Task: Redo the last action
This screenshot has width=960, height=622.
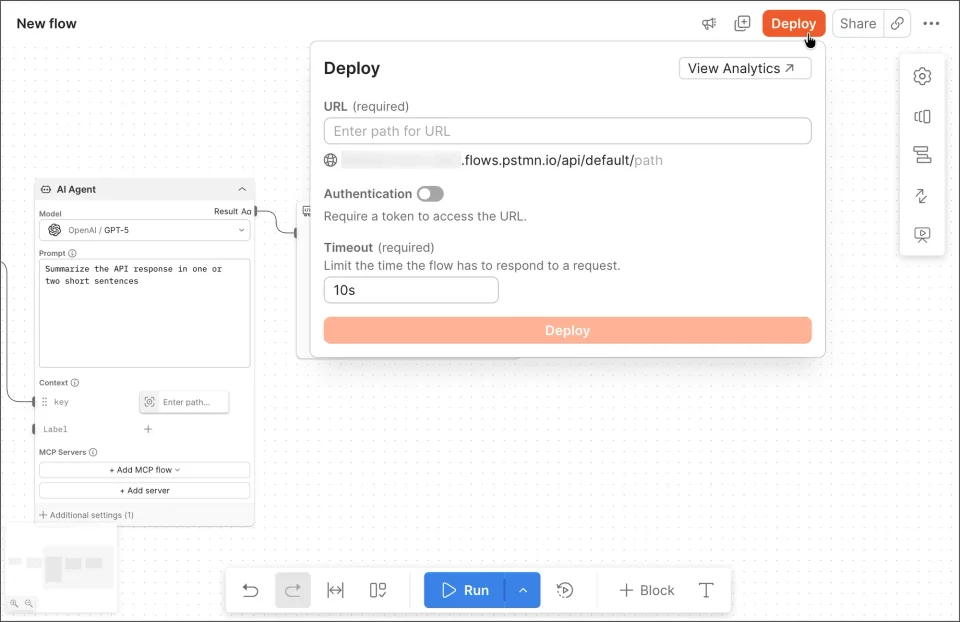Action: coord(293,590)
